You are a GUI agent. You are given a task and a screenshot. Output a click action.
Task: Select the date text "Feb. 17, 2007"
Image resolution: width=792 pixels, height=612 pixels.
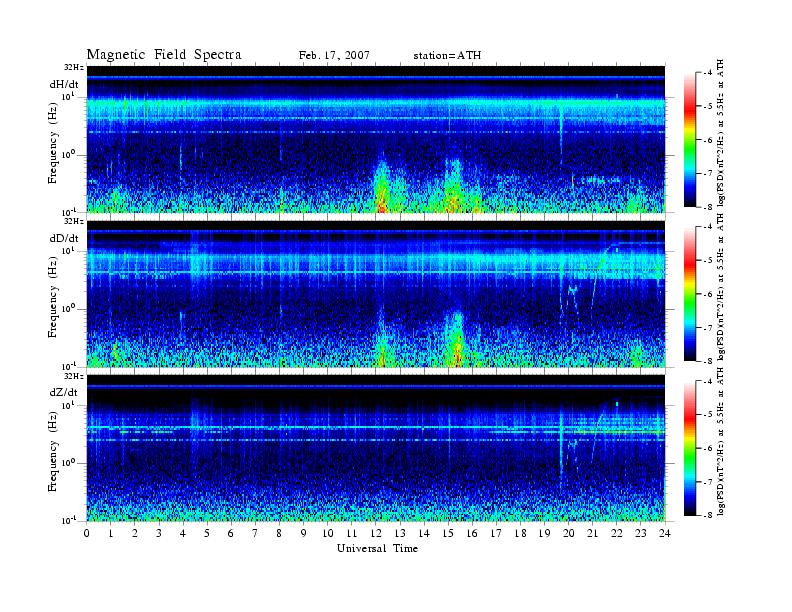click(334, 56)
